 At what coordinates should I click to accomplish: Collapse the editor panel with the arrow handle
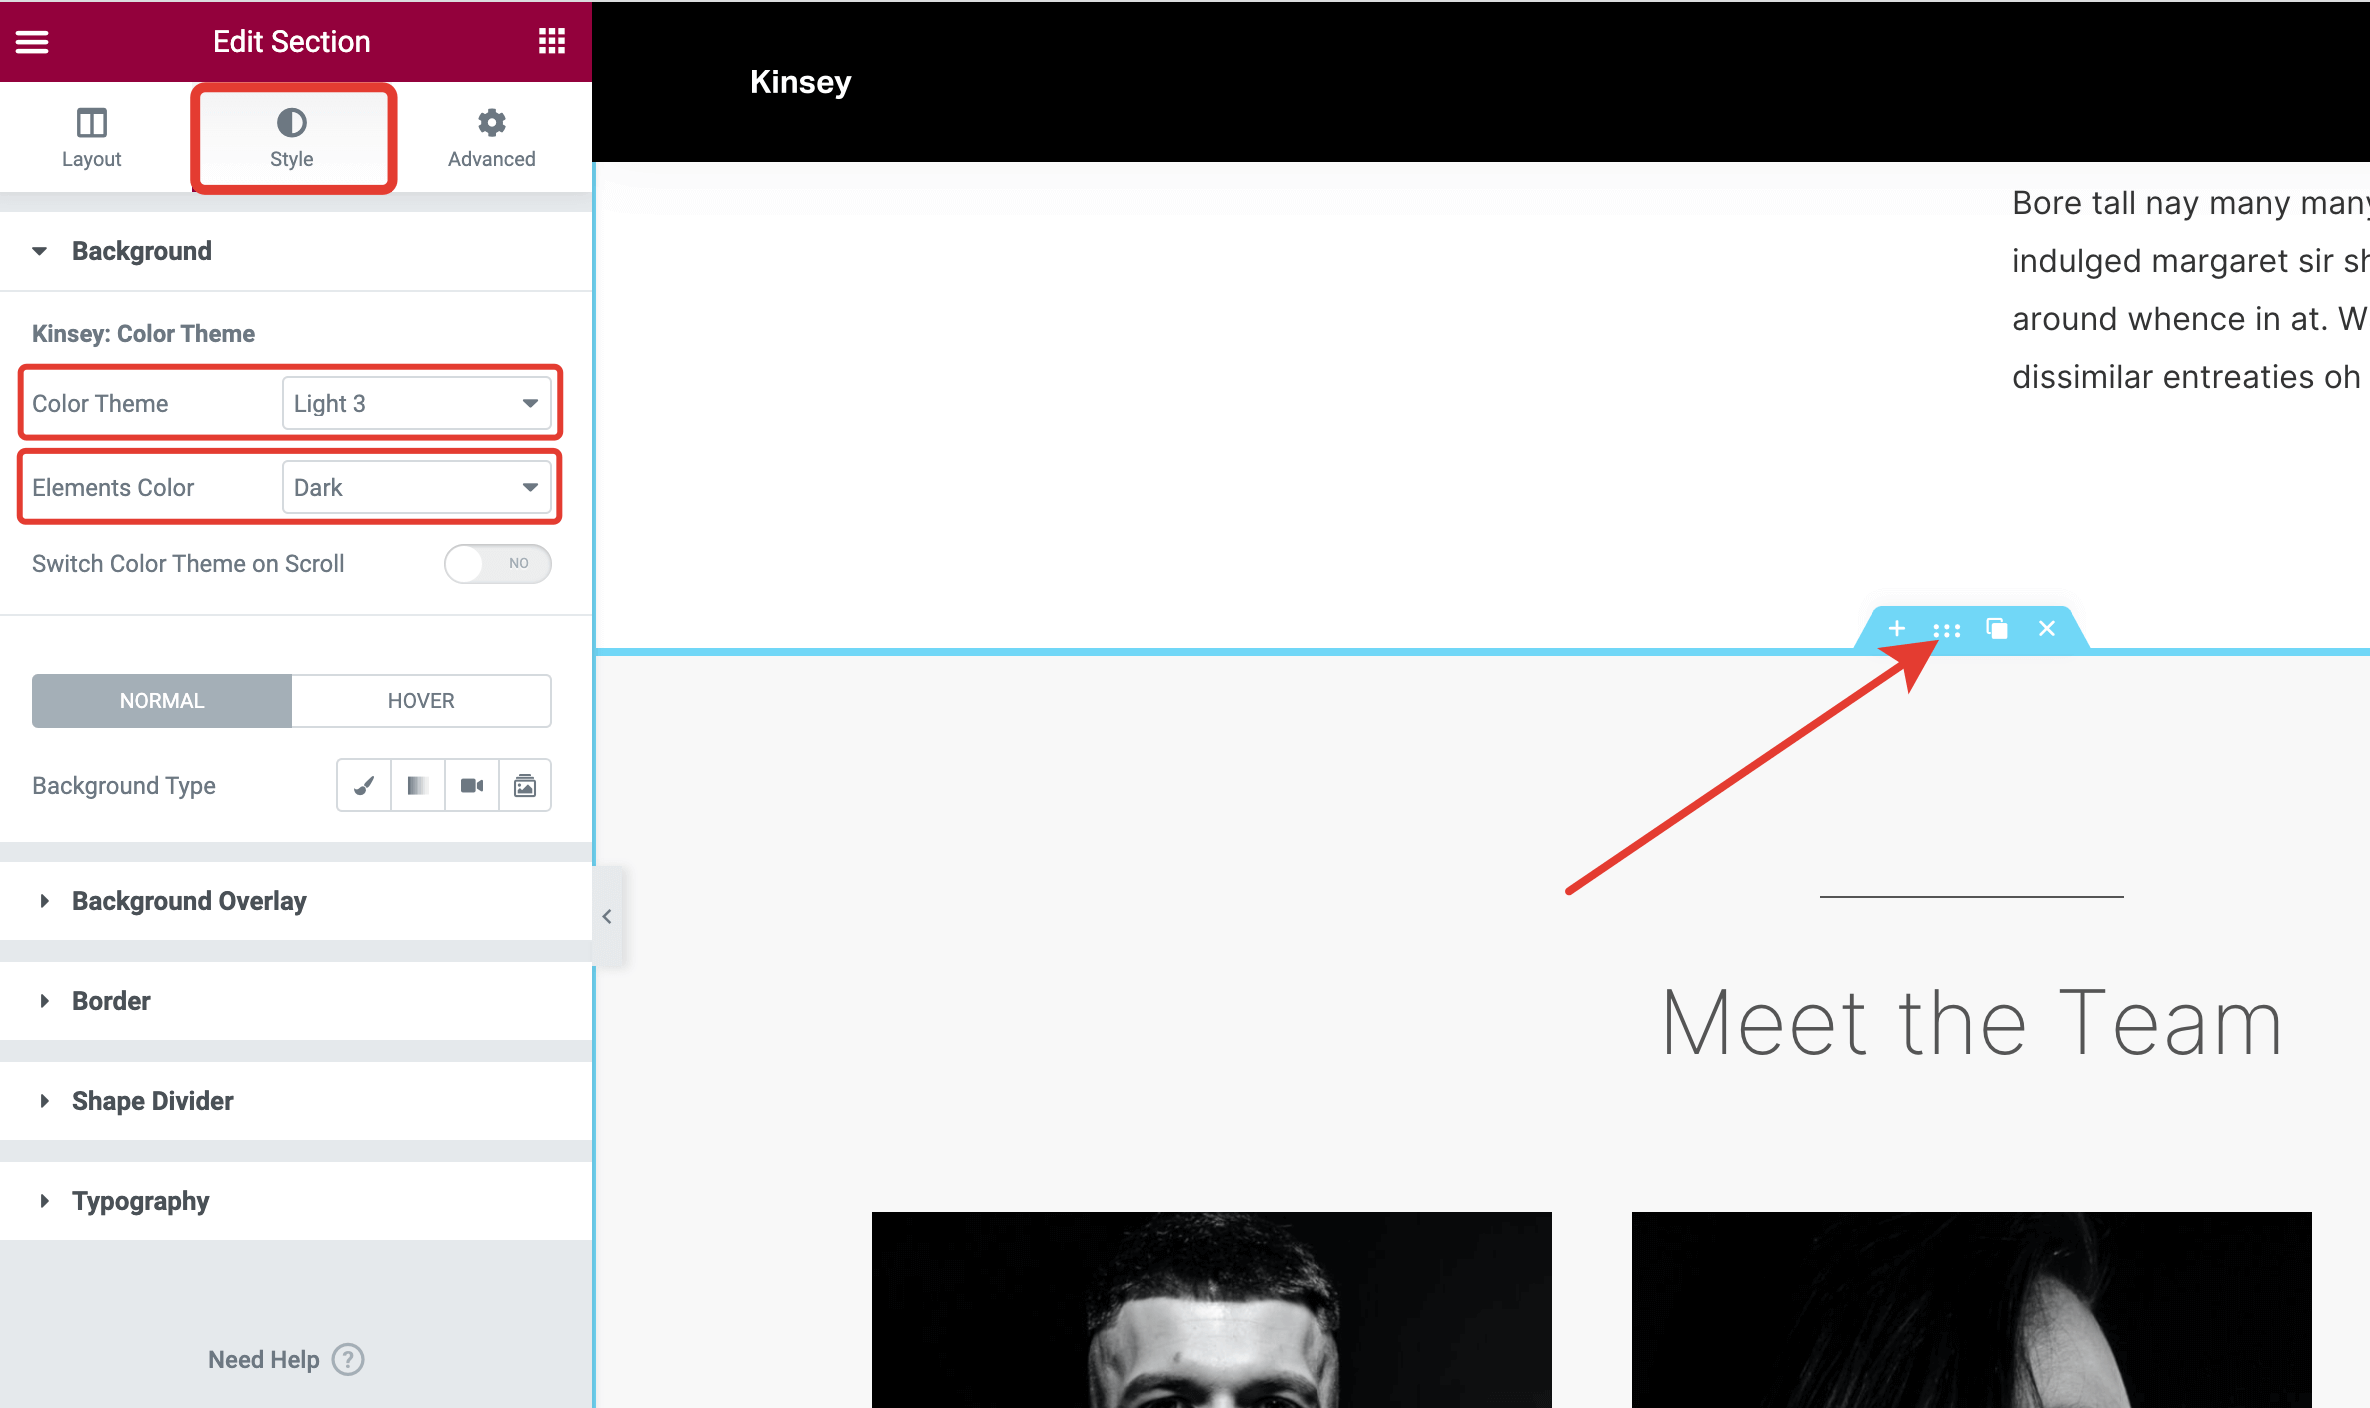607,916
